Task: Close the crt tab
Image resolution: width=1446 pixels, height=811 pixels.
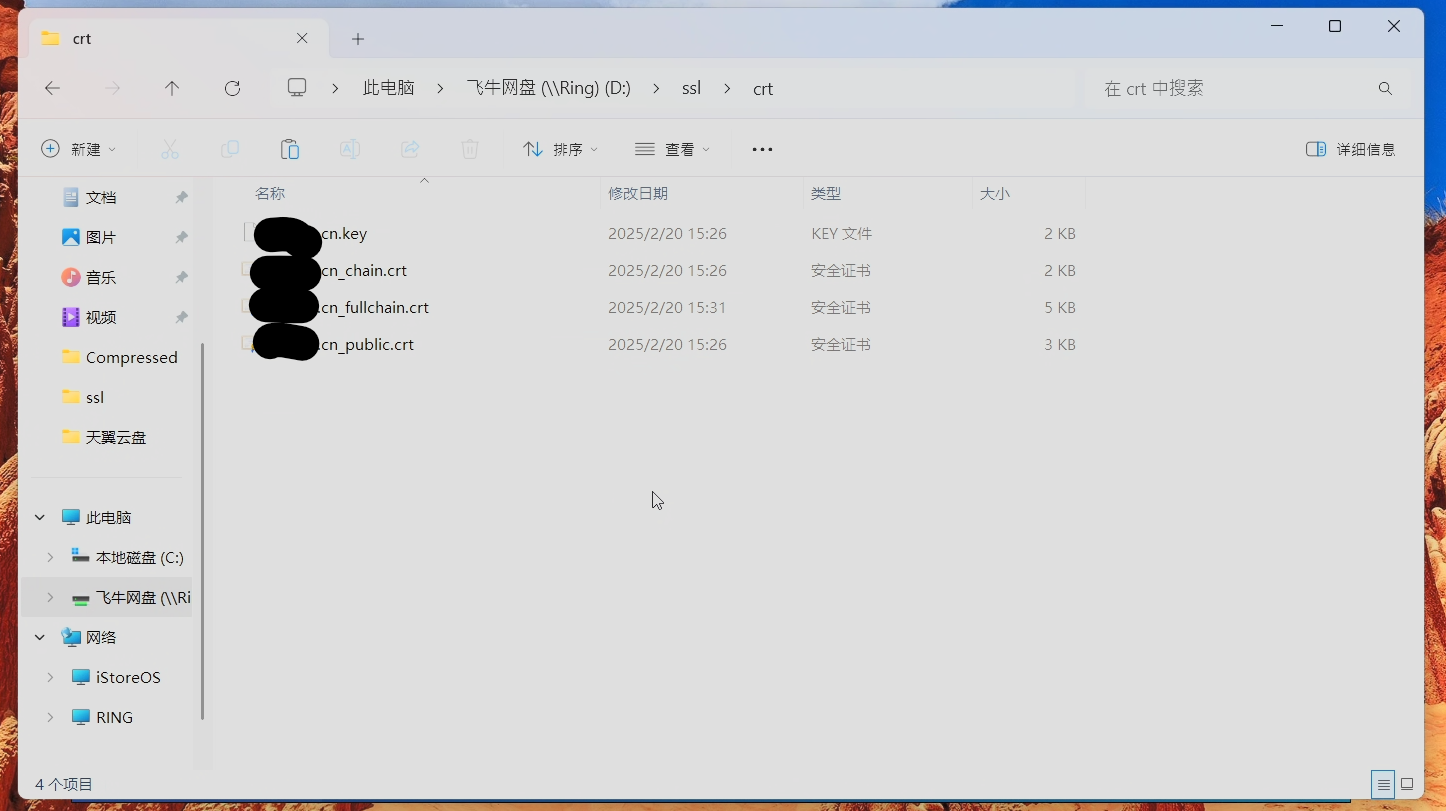Action: click(302, 39)
